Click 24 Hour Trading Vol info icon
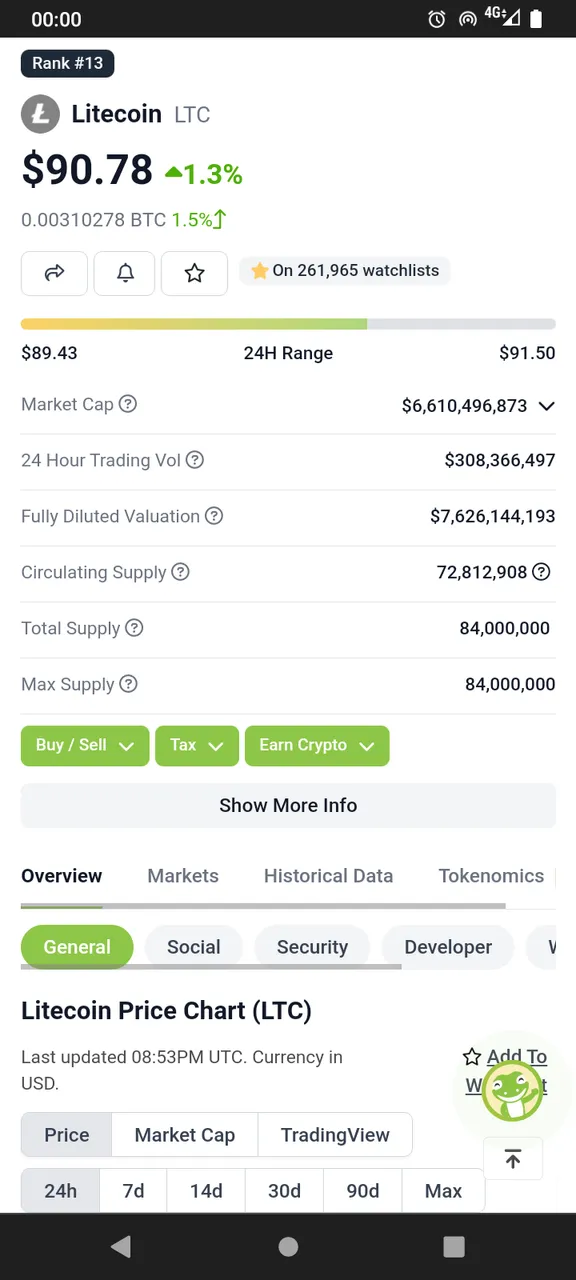The image size is (576, 1280). pyautogui.click(x=195, y=460)
